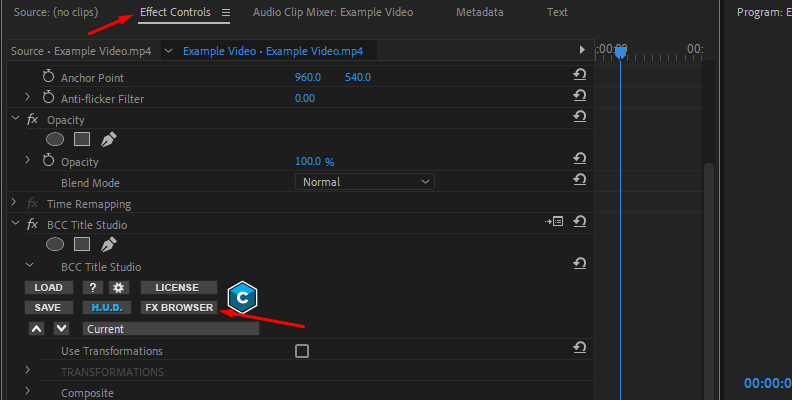Expand the Anti-flicker Filter property

(28, 98)
